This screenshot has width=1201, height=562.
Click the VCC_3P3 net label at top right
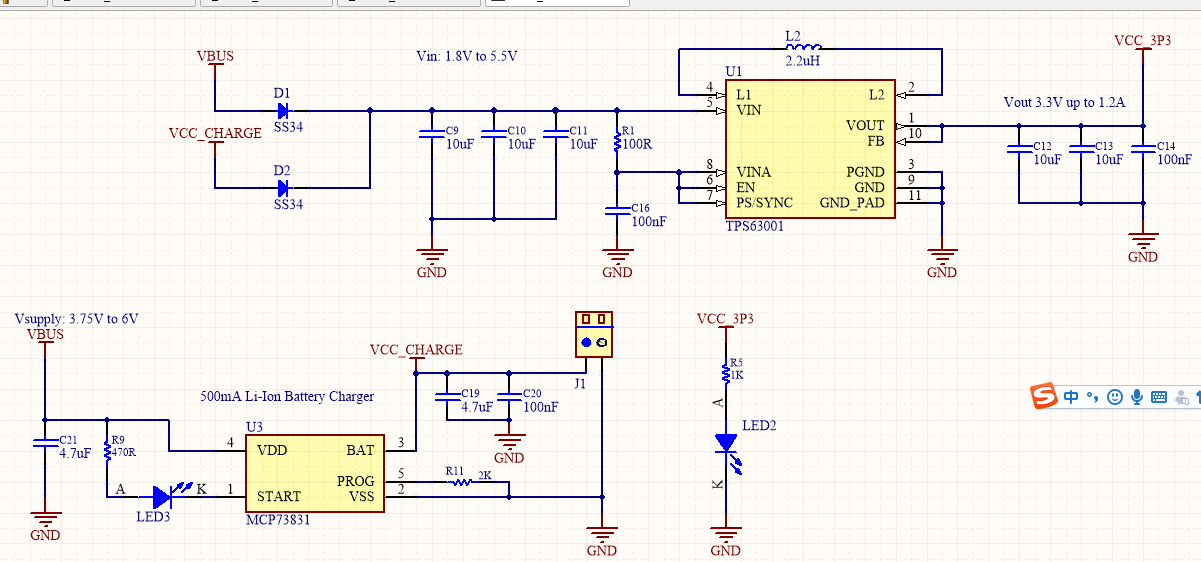1143,41
